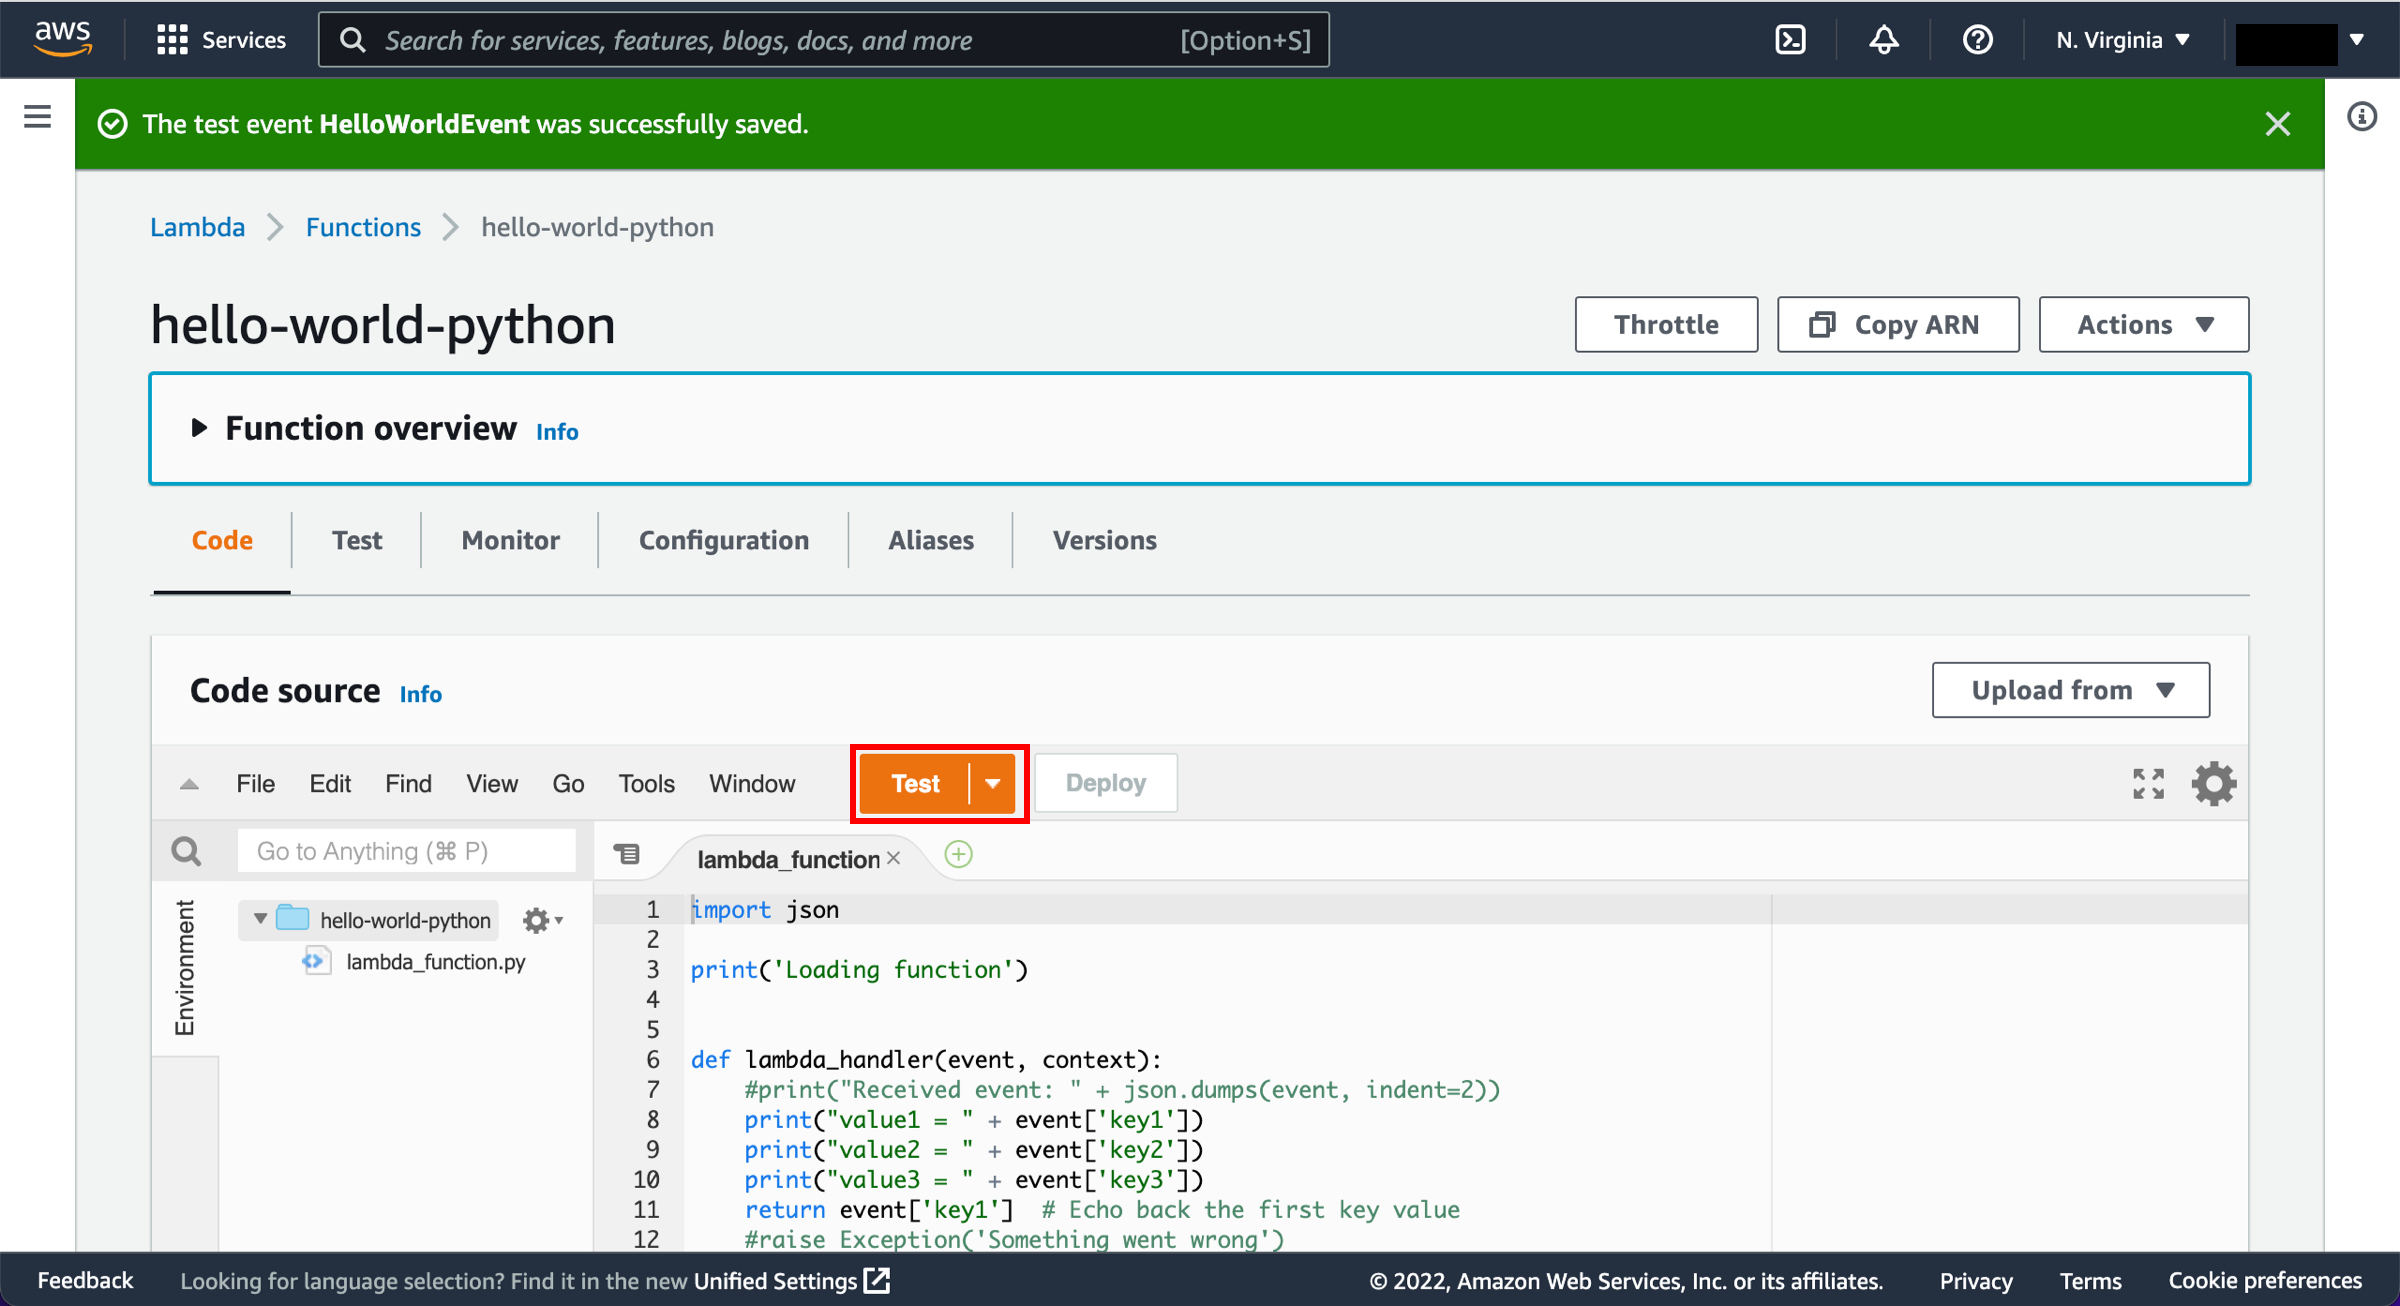Click the Throttle button
Screen dimensions: 2400x1306
1669,323
